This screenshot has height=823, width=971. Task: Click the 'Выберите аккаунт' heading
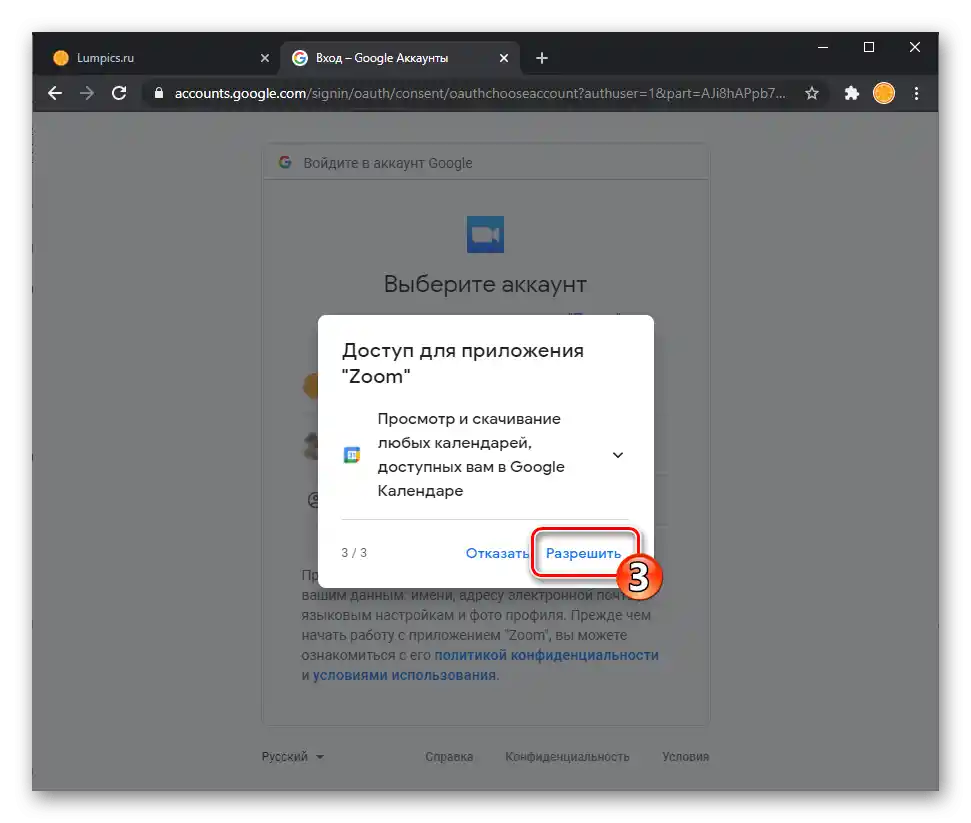[x=485, y=284]
